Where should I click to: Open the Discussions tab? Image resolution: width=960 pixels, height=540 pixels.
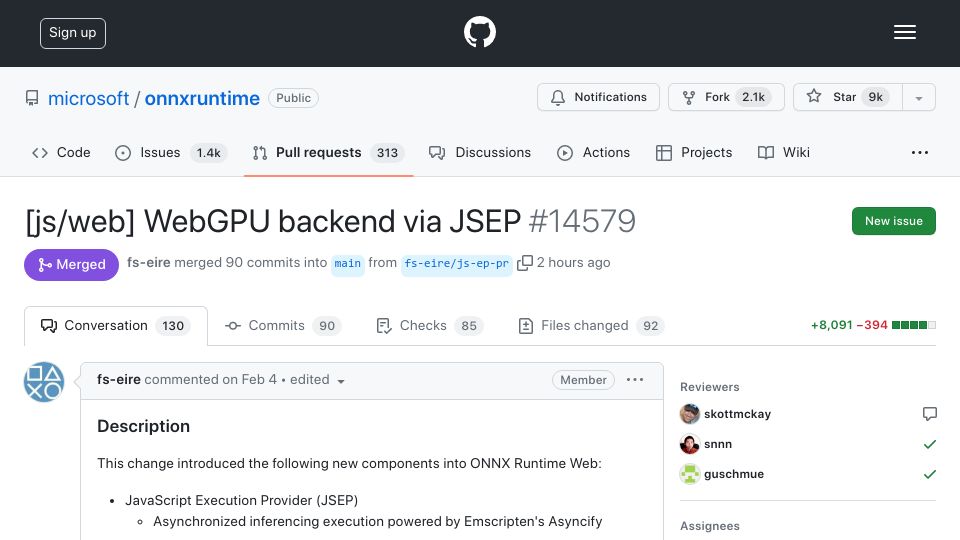pos(479,152)
